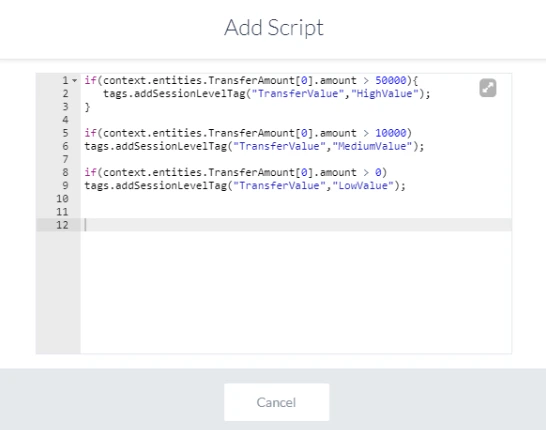546x430 pixels.
Task: Click the number 10000 on line 5
Action: (x=390, y=133)
